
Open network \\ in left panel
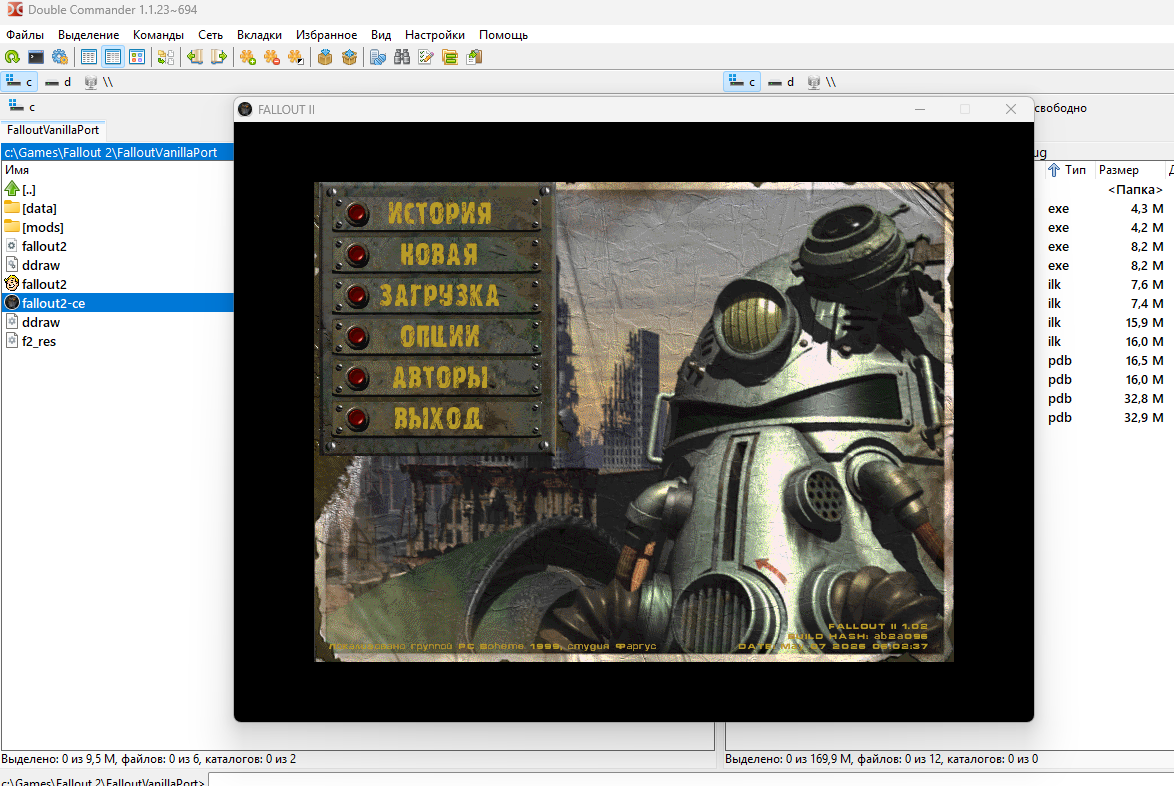click(x=99, y=82)
